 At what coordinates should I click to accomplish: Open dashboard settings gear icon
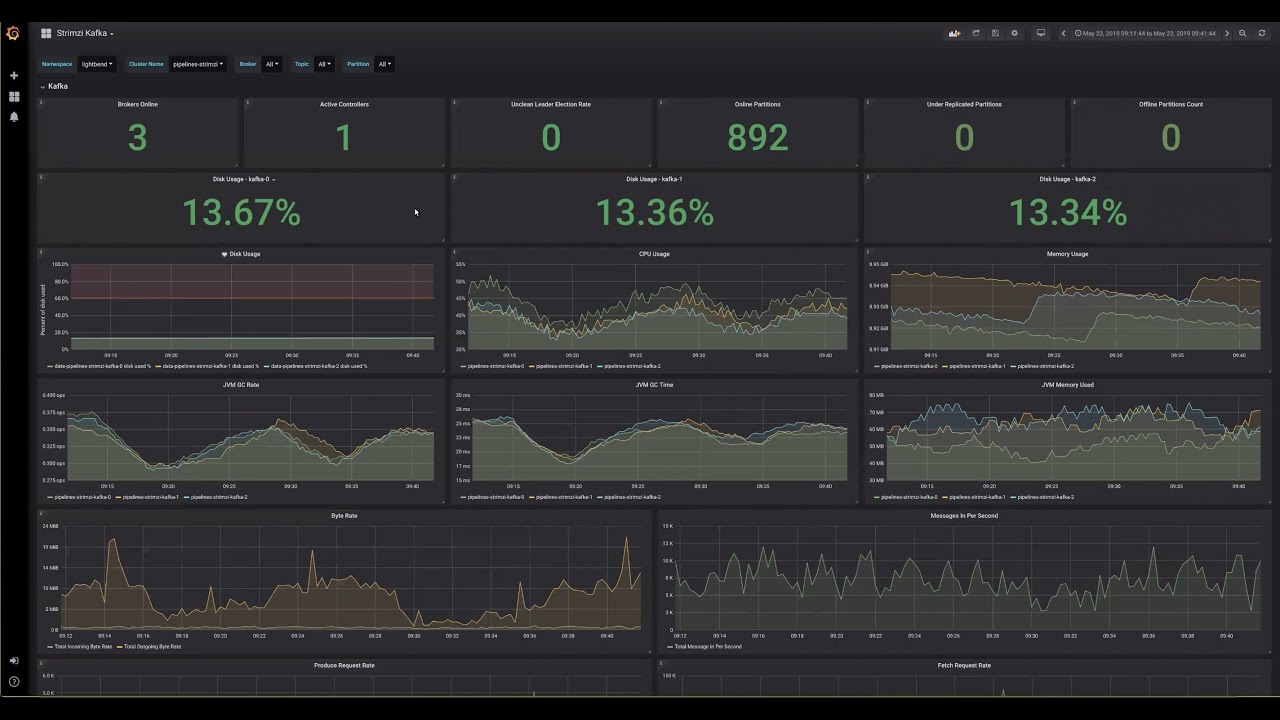point(1014,33)
